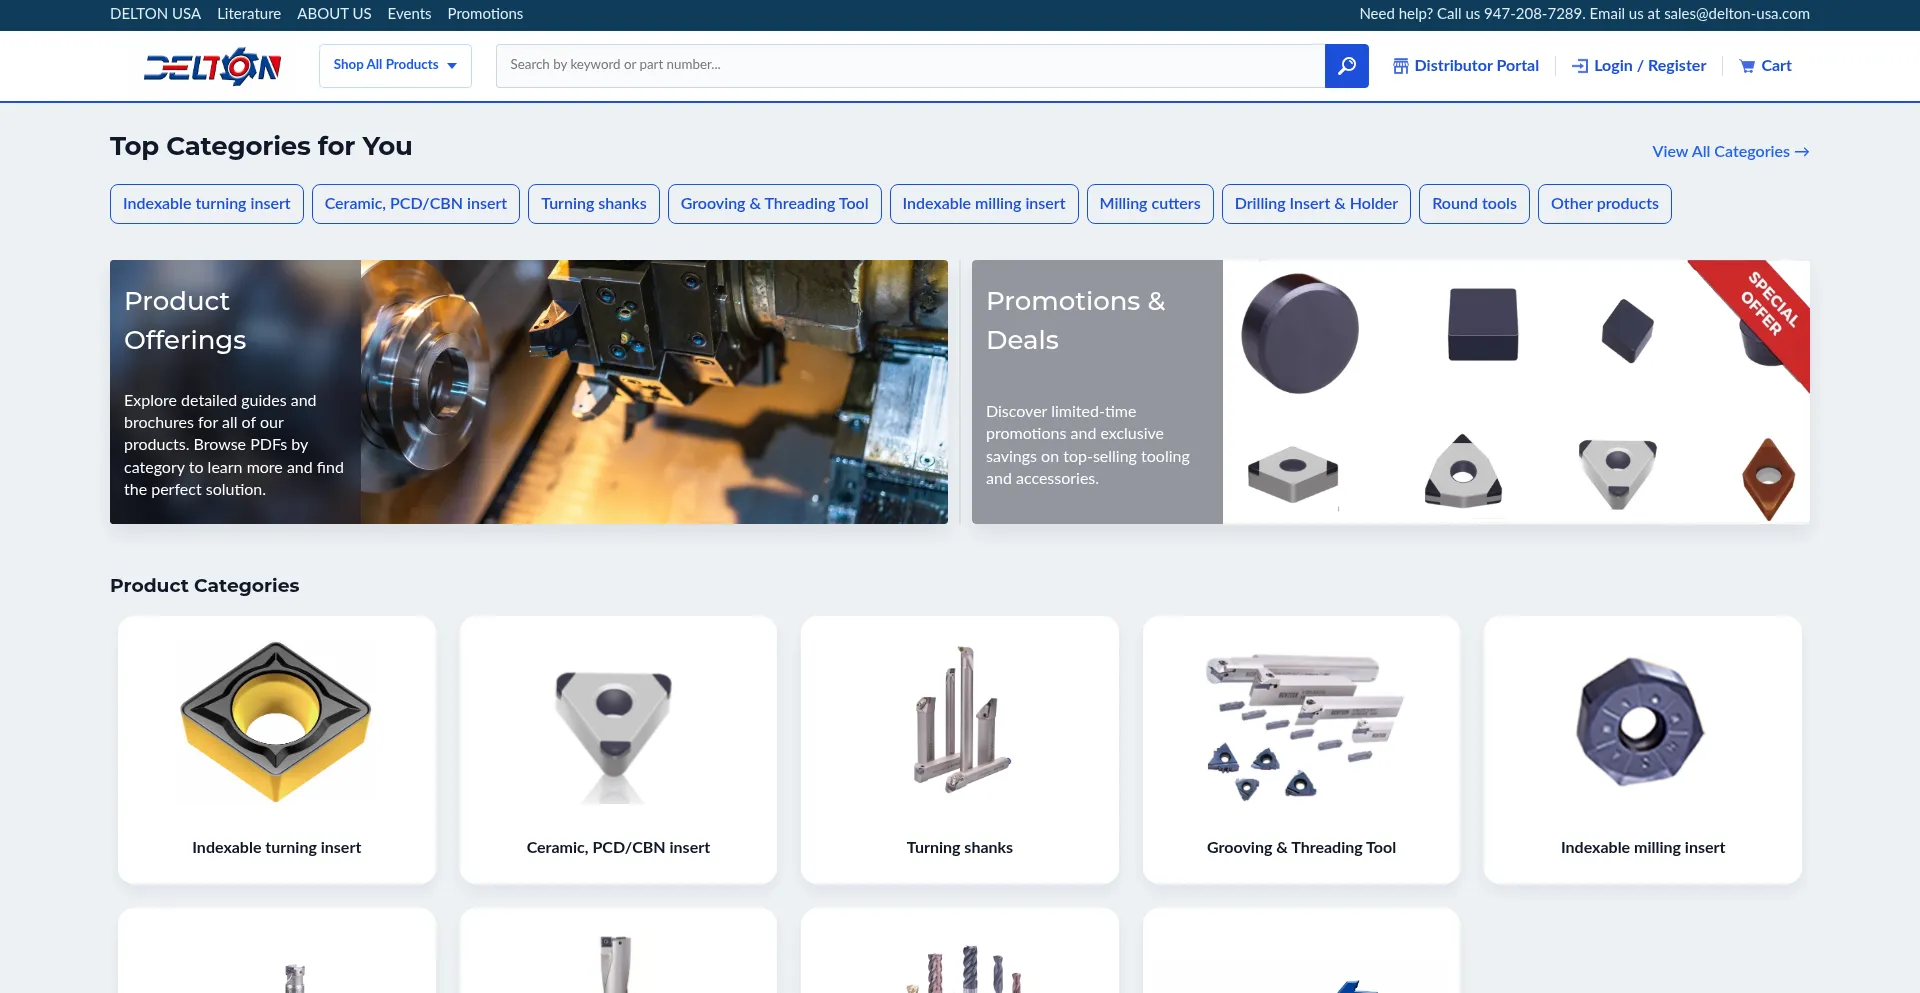Screen dimensions: 1920x993
Task: Open Indexable milling insert card label
Action: coord(1643,848)
